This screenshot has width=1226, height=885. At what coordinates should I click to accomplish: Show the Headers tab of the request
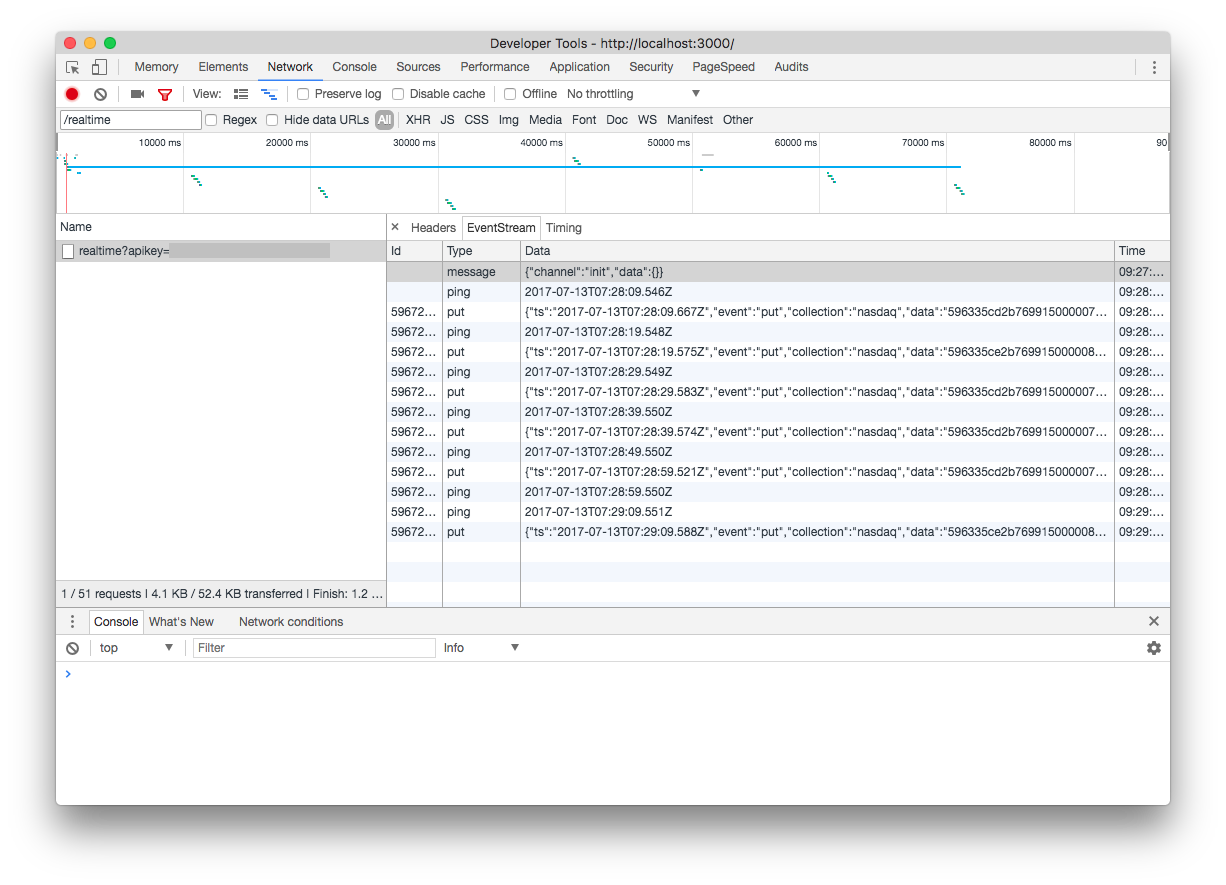[x=433, y=228]
